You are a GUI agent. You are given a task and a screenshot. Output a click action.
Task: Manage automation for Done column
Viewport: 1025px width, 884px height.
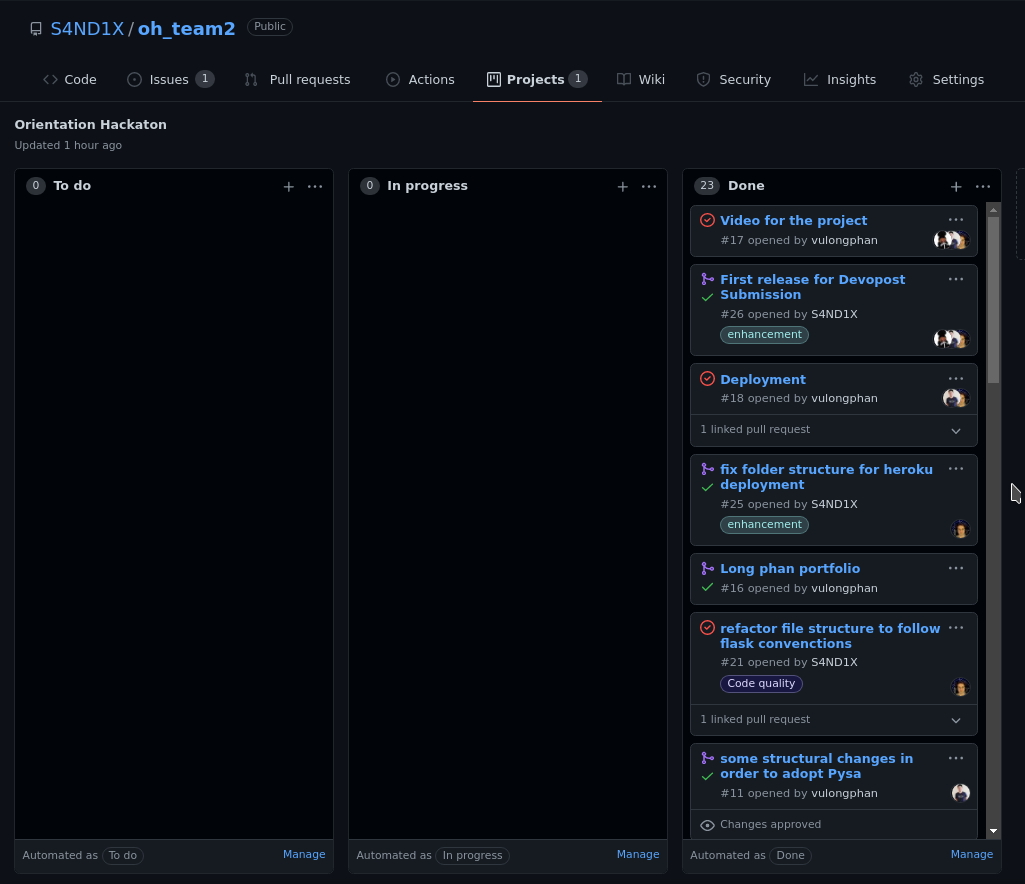point(971,855)
